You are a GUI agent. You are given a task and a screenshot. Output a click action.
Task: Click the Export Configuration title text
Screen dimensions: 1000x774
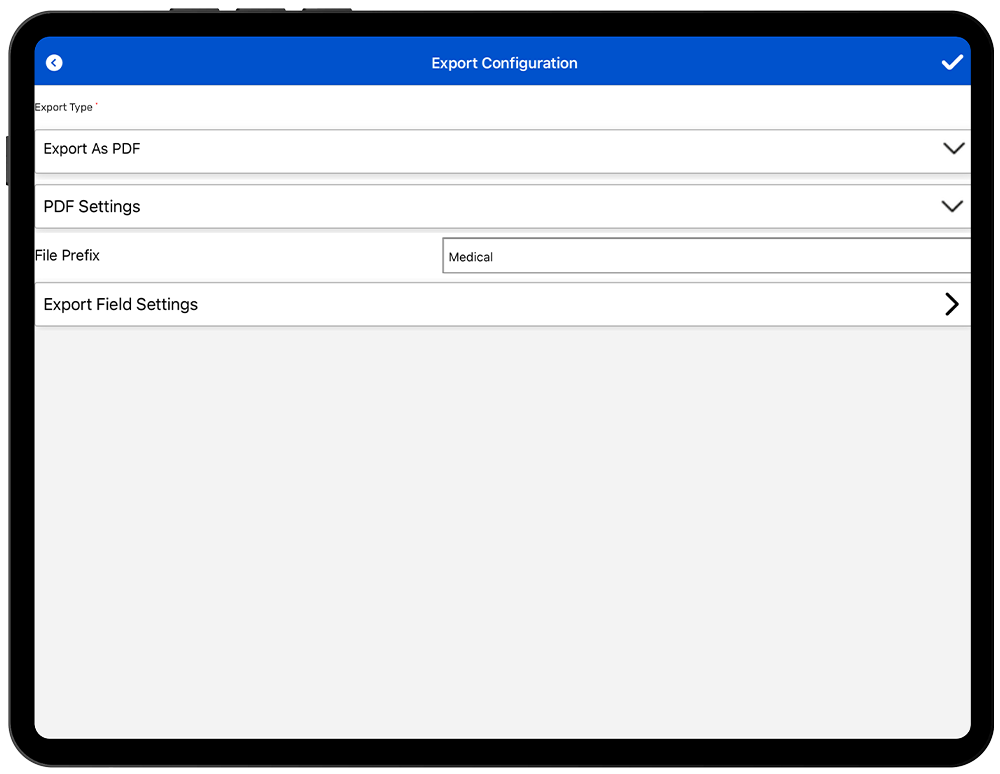coord(504,63)
